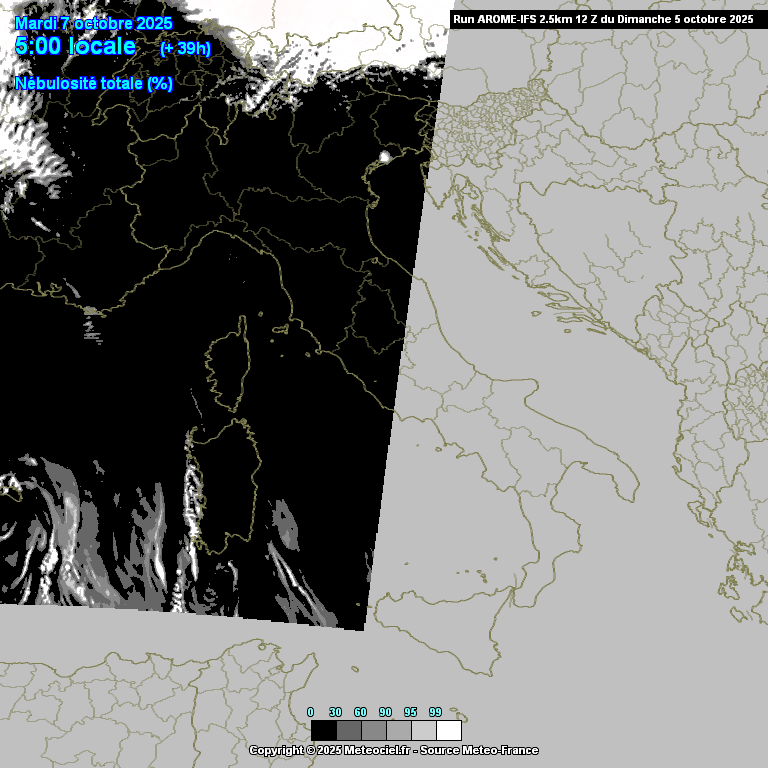Click the "Nébulosité totale (%)" title

pyautogui.click(x=94, y=84)
